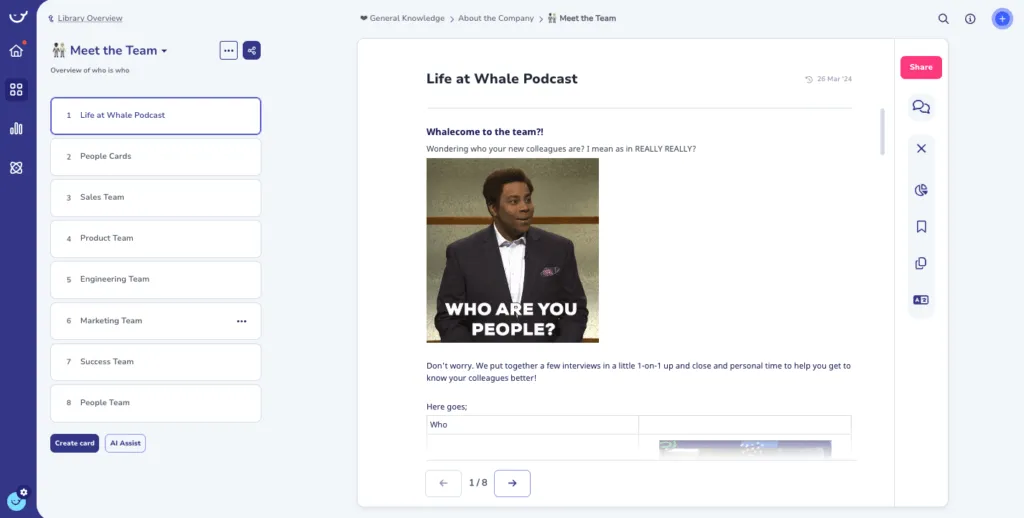Click the duplicate copy icon
The image size is (1024, 518).
tap(921, 263)
